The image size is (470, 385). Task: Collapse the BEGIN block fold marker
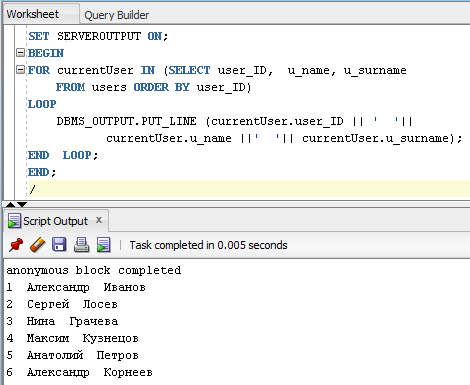pyautogui.click(x=20, y=53)
